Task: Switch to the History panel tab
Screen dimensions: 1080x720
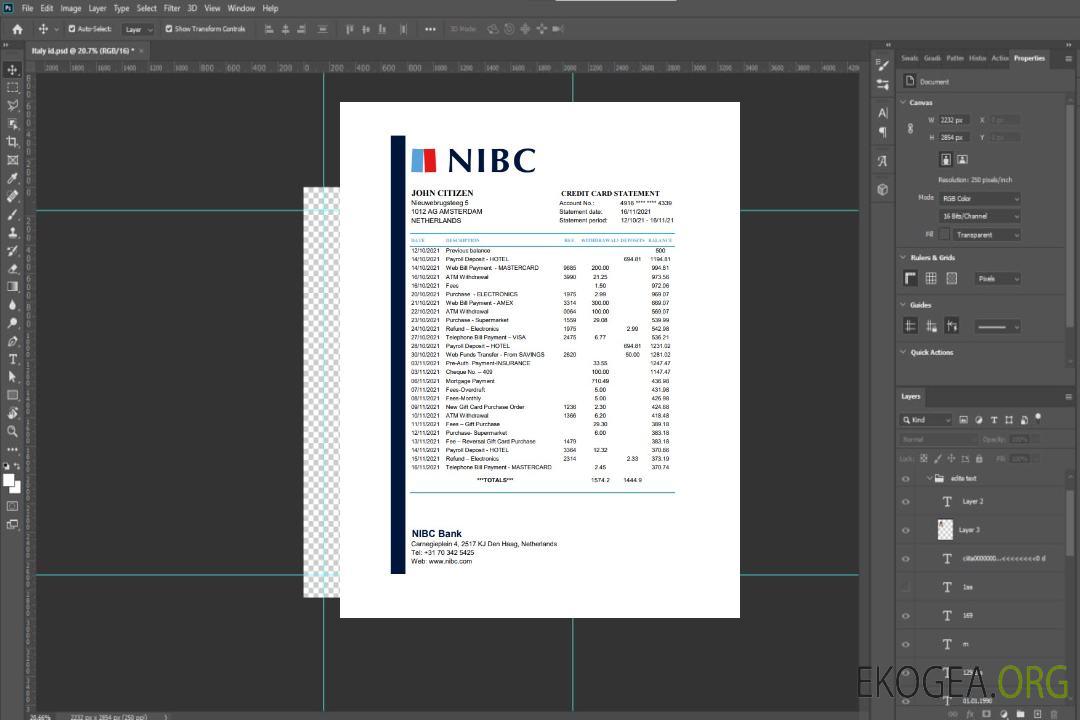Action: click(x=977, y=58)
